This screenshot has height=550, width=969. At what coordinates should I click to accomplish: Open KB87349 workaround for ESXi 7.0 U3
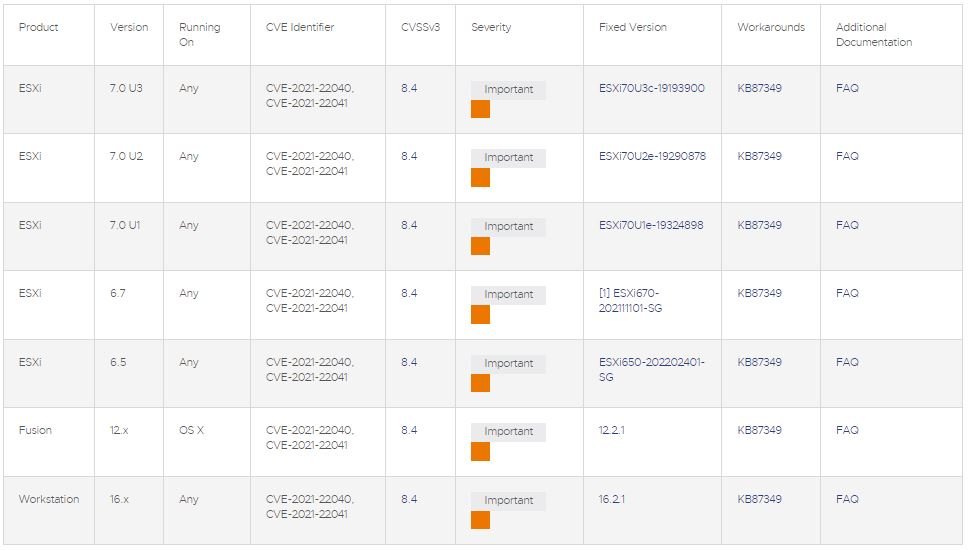coord(759,88)
